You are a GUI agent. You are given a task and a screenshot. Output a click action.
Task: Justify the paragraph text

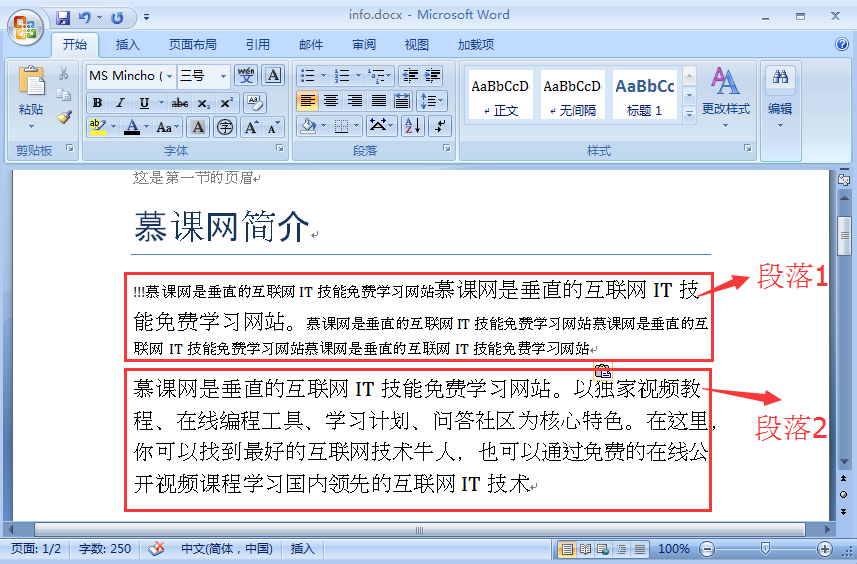point(378,101)
